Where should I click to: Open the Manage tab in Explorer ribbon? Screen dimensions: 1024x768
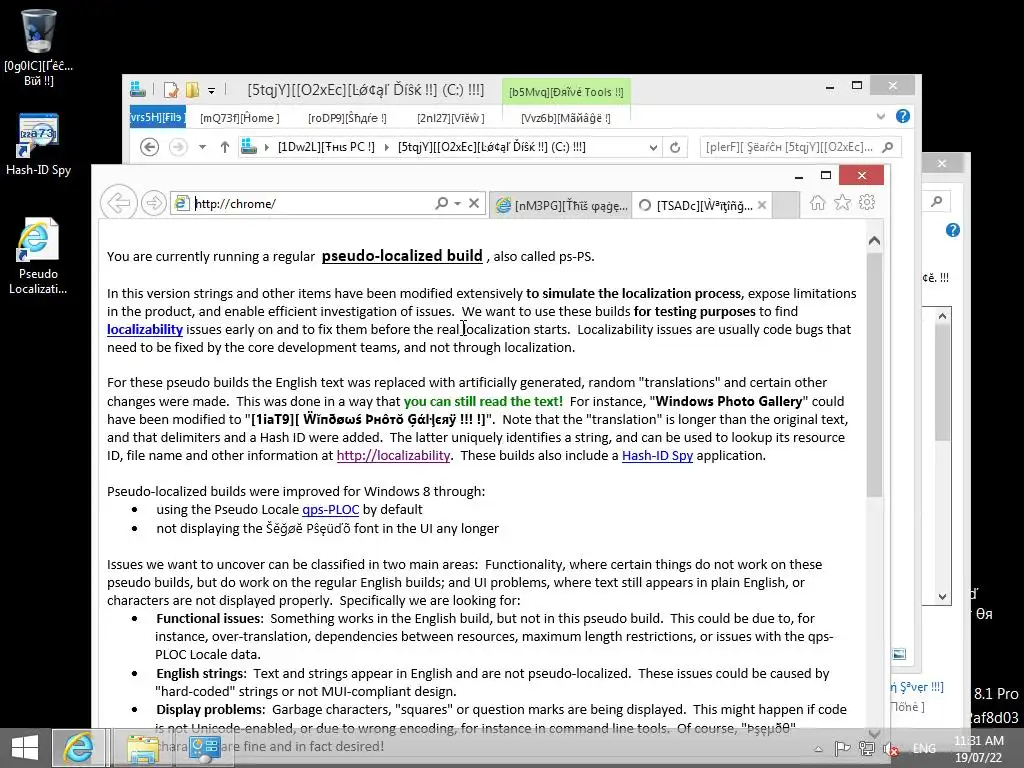click(566, 118)
